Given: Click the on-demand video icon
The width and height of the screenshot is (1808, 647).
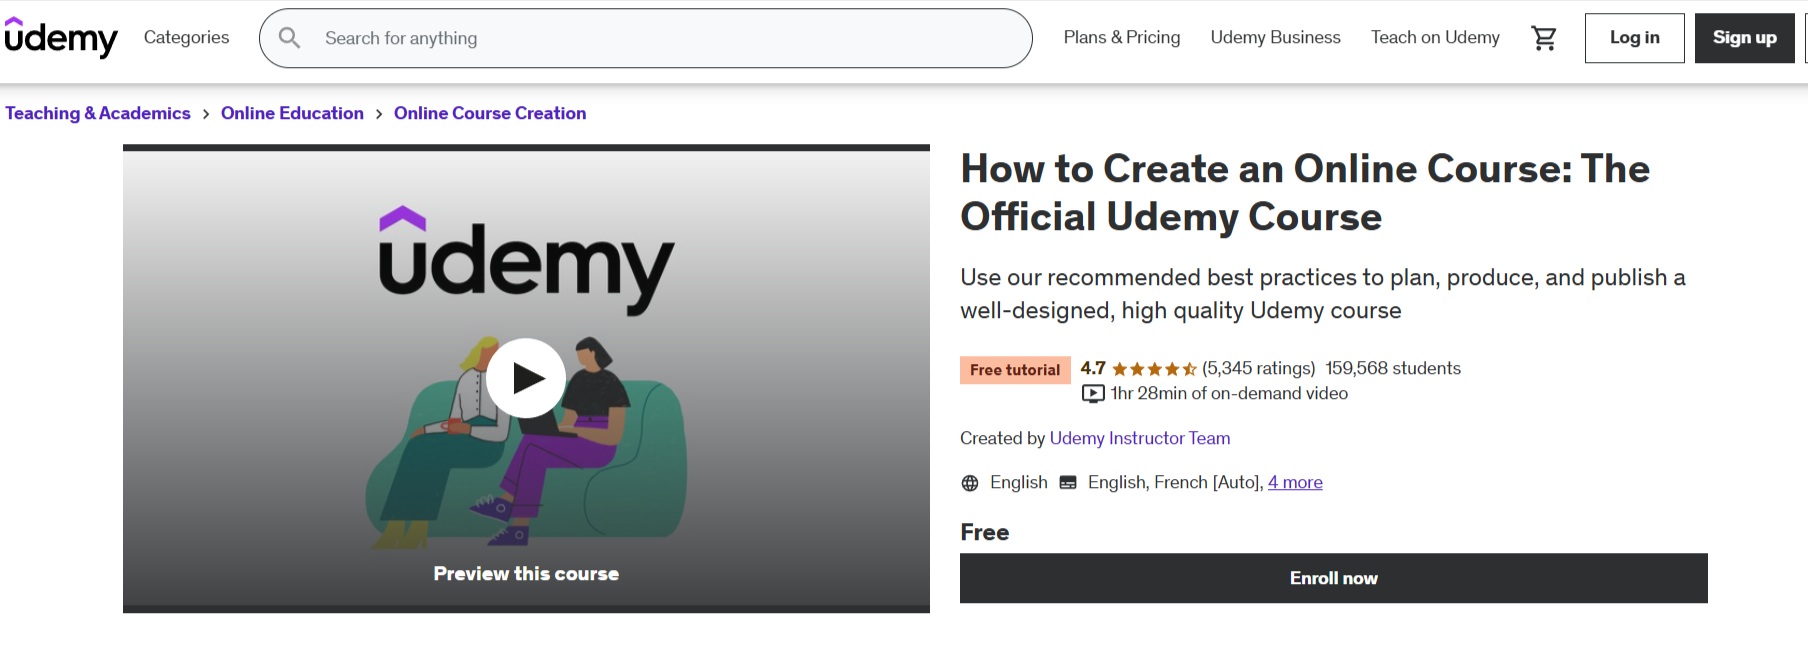Looking at the screenshot, I should pos(1092,393).
